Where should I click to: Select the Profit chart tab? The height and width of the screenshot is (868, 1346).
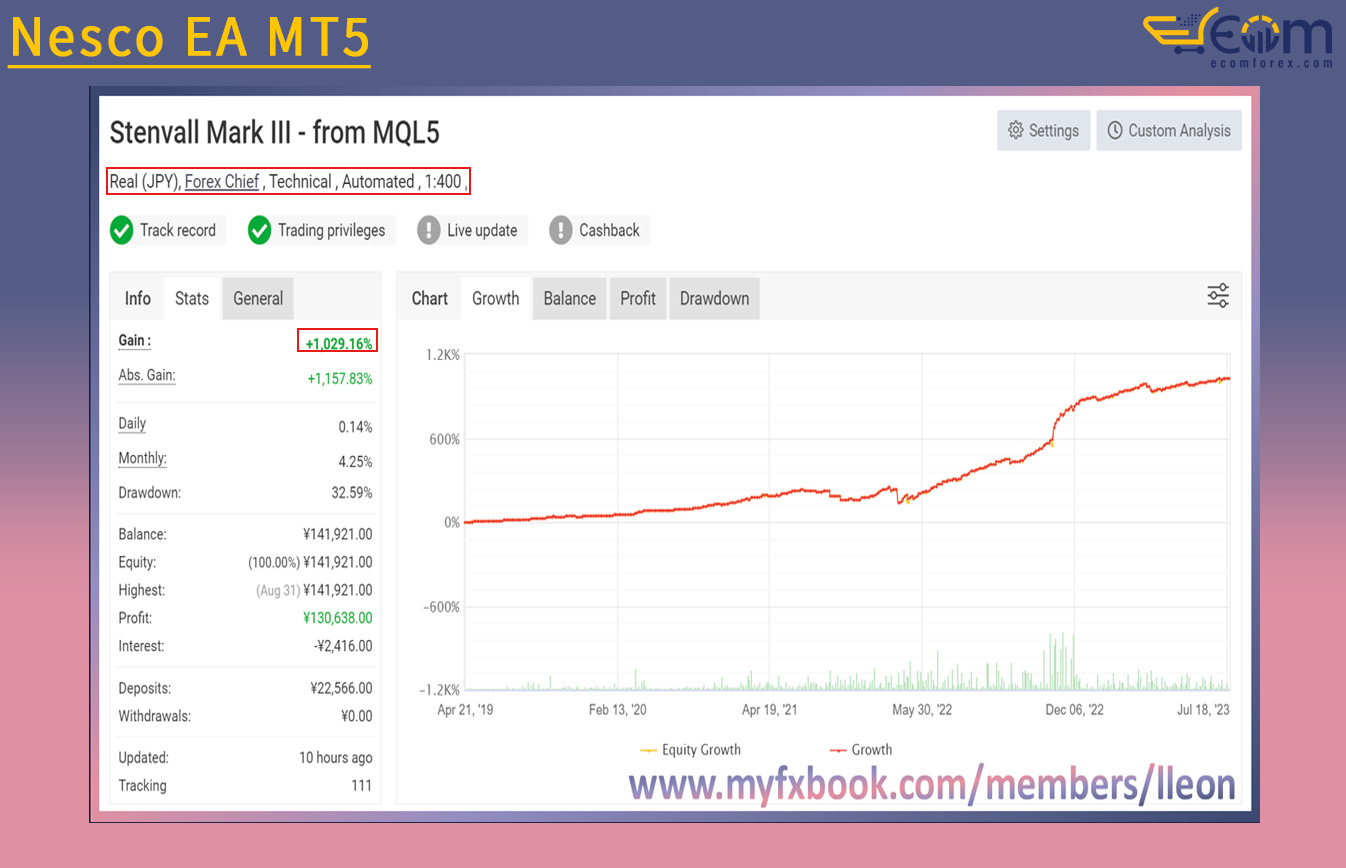pyautogui.click(x=638, y=299)
